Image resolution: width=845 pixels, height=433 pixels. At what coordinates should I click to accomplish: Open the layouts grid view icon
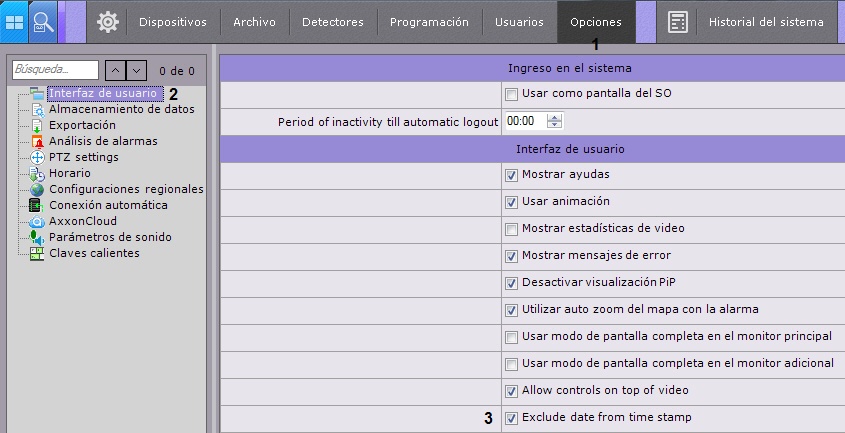coord(15,21)
